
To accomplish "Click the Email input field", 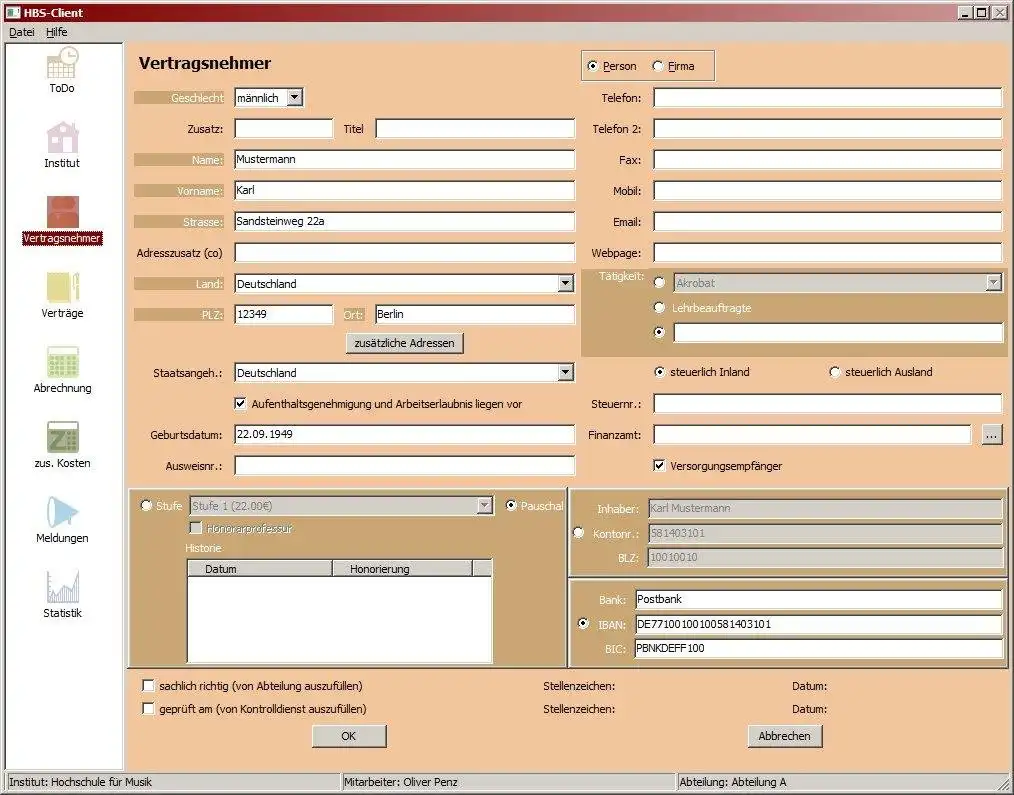I will (827, 222).
